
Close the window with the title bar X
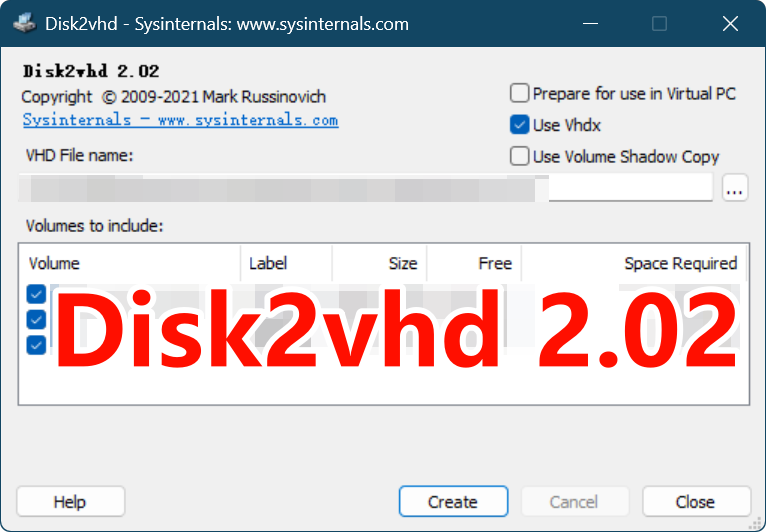coord(730,23)
